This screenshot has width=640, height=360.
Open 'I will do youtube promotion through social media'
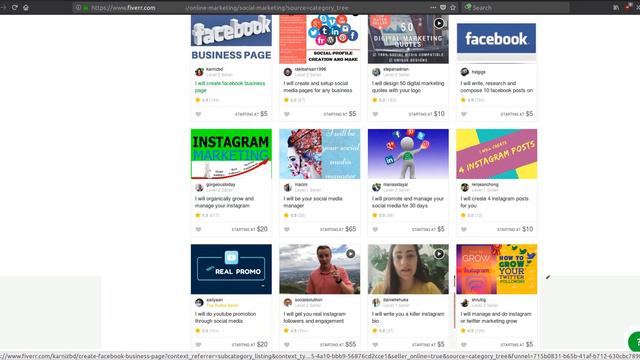pyautogui.click(x=225, y=318)
